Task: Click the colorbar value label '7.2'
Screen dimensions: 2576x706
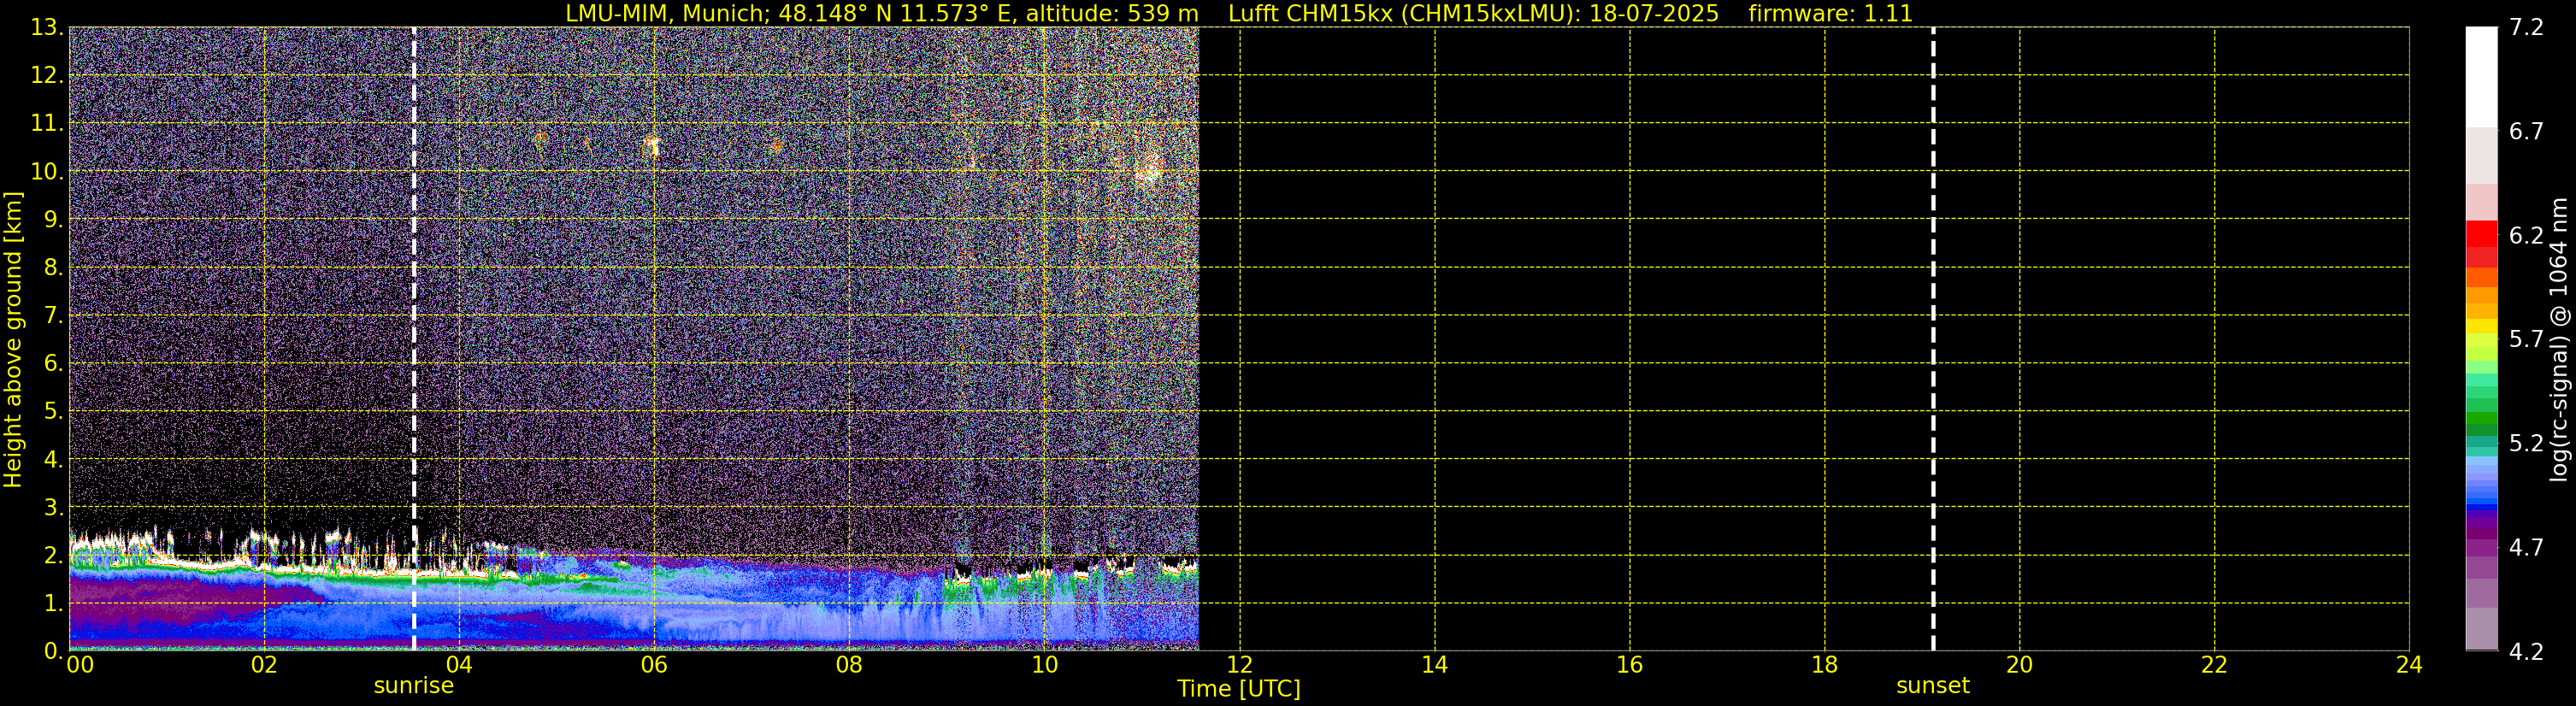Action: (2526, 28)
